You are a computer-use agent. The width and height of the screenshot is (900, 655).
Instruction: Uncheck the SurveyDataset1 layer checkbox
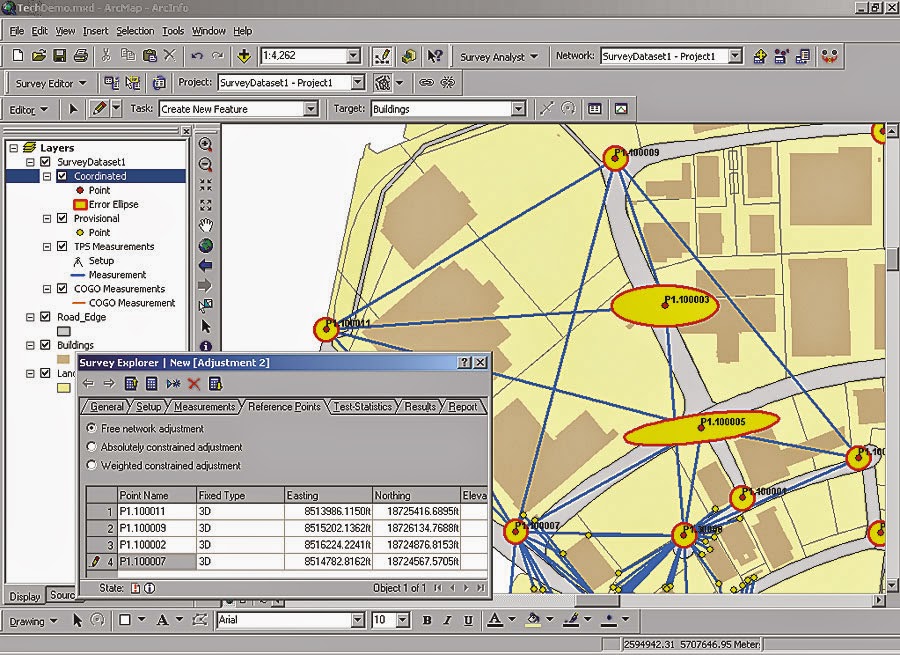(45, 162)
